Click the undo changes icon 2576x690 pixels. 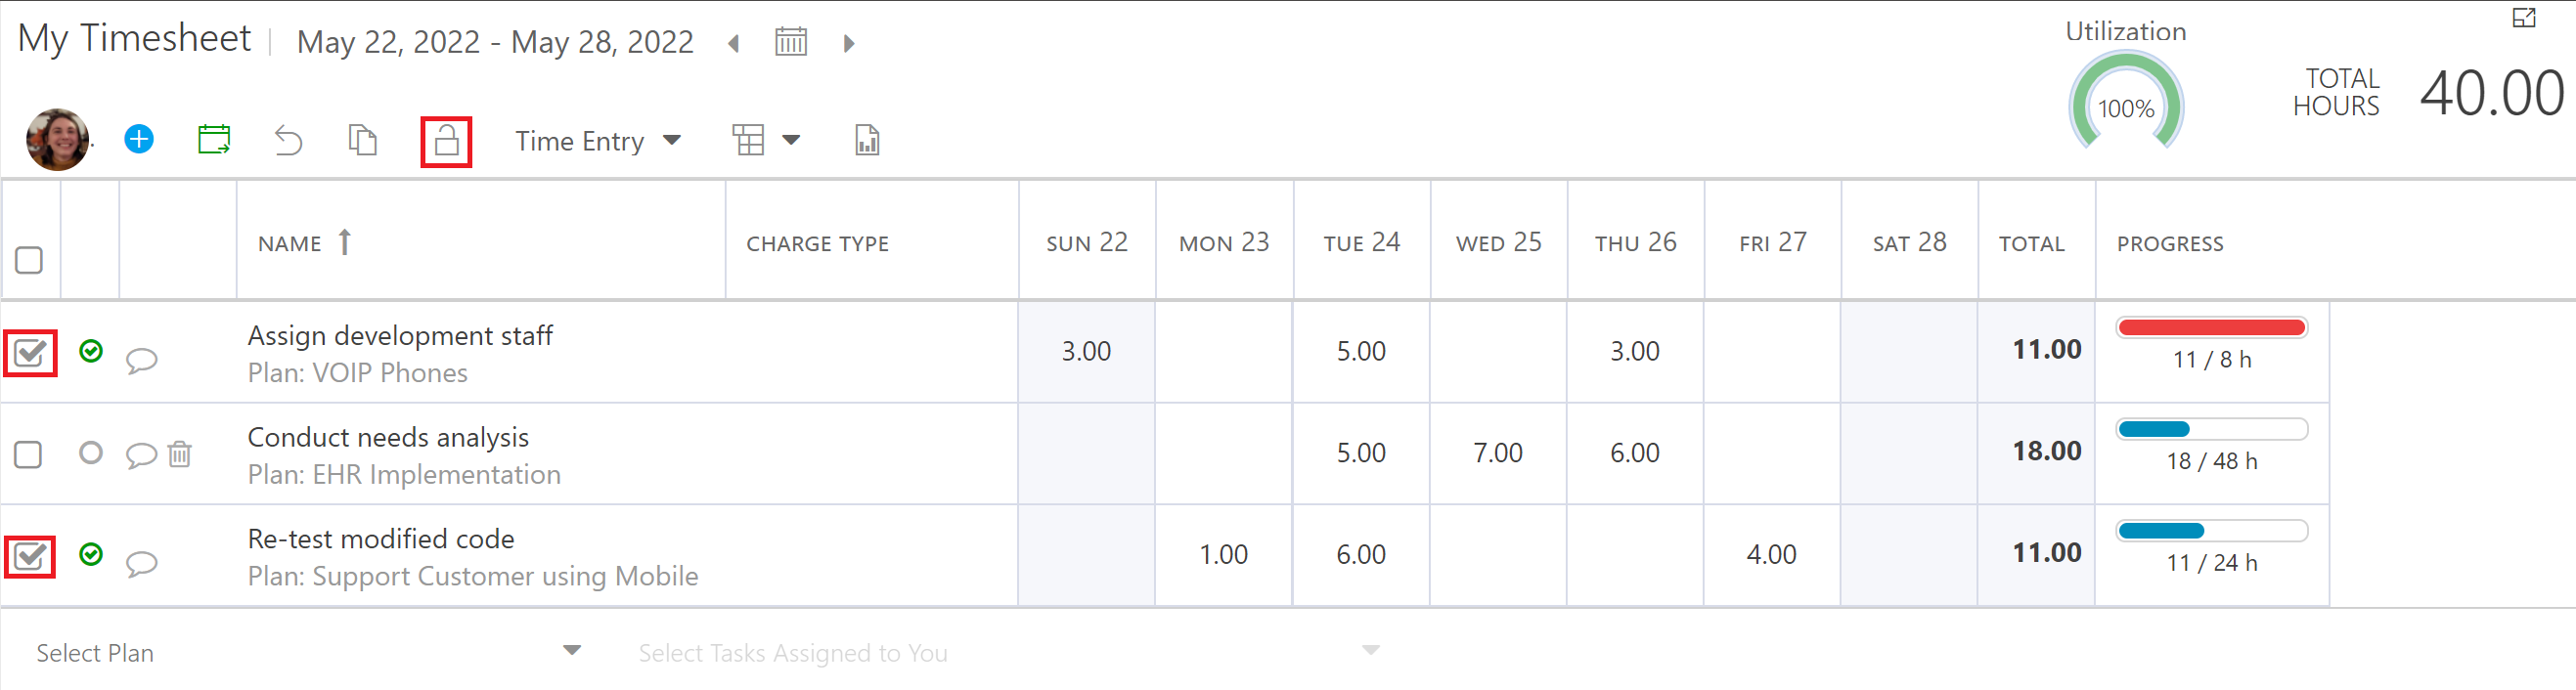[288, 140]
